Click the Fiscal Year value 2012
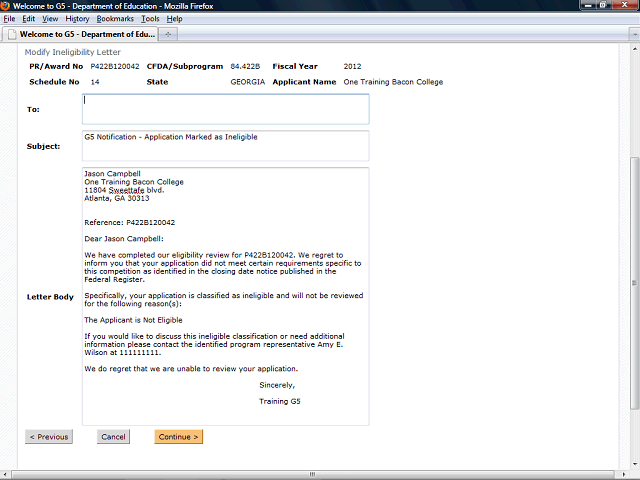 coord(352,67)
